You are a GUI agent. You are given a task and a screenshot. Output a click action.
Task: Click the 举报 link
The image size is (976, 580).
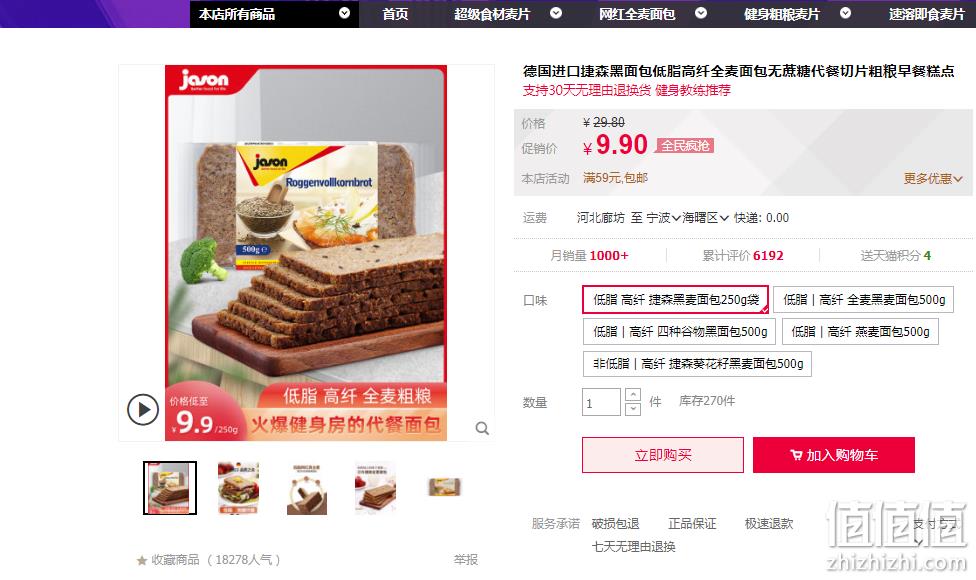coord(466,559)
